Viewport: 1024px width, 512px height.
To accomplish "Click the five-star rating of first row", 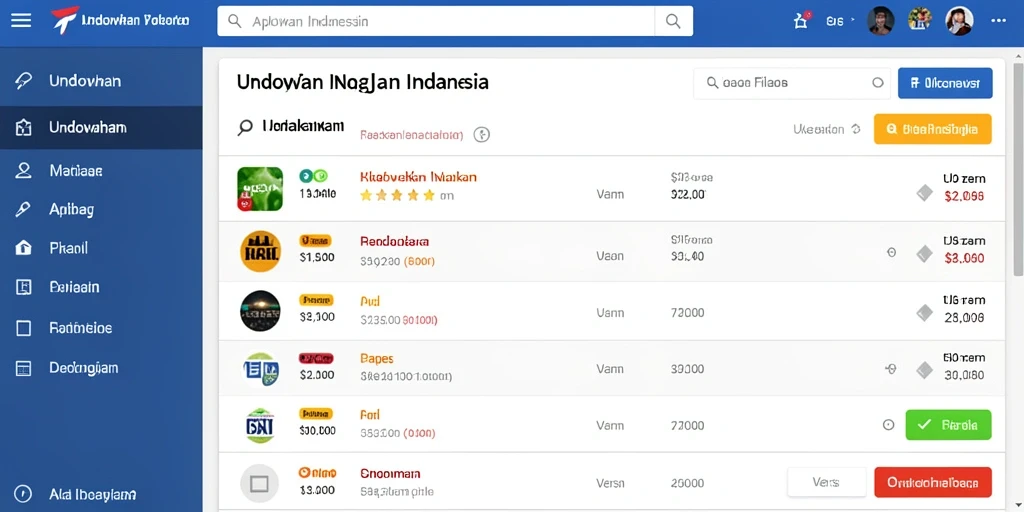I will click(x=398, y=195).
